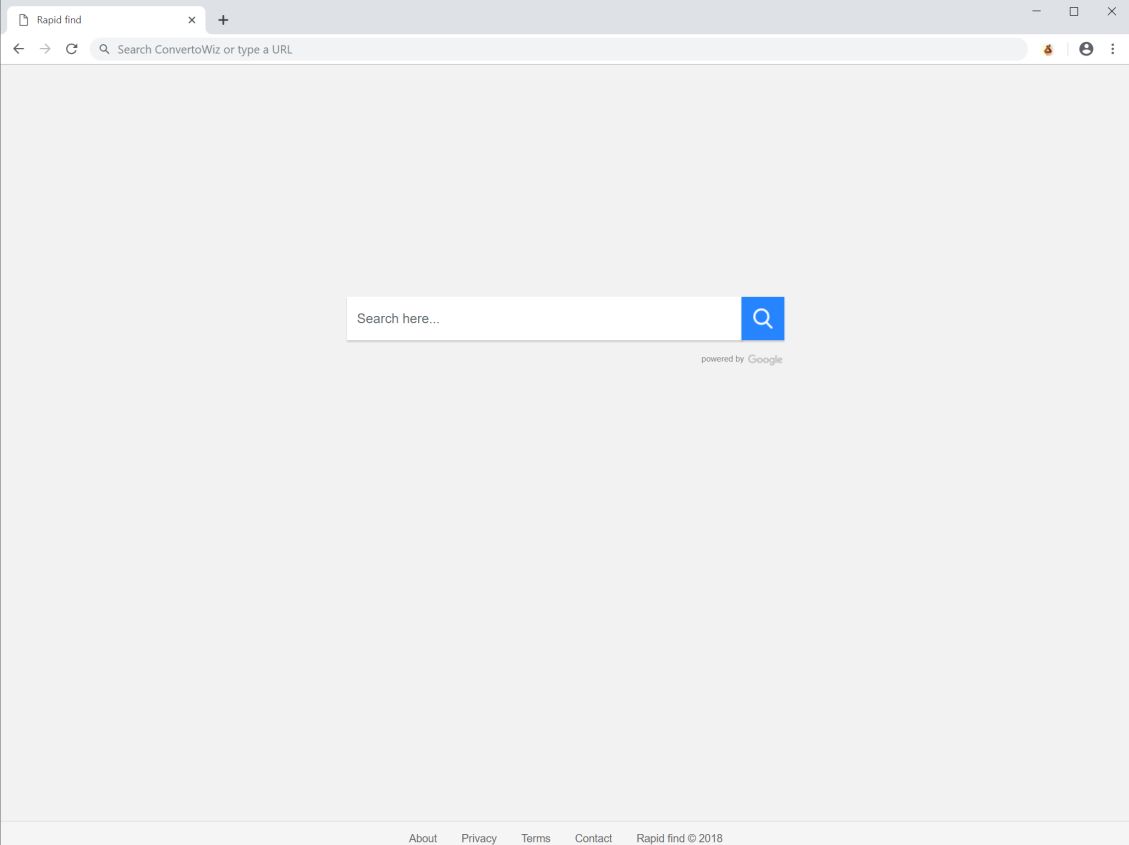Minimize the browser window
1129x845 pixels.
pos(1036,12)
